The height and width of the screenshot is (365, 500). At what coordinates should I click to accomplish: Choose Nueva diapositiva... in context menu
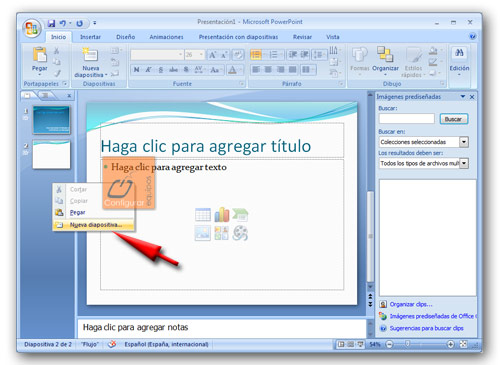tap(94, 225)
